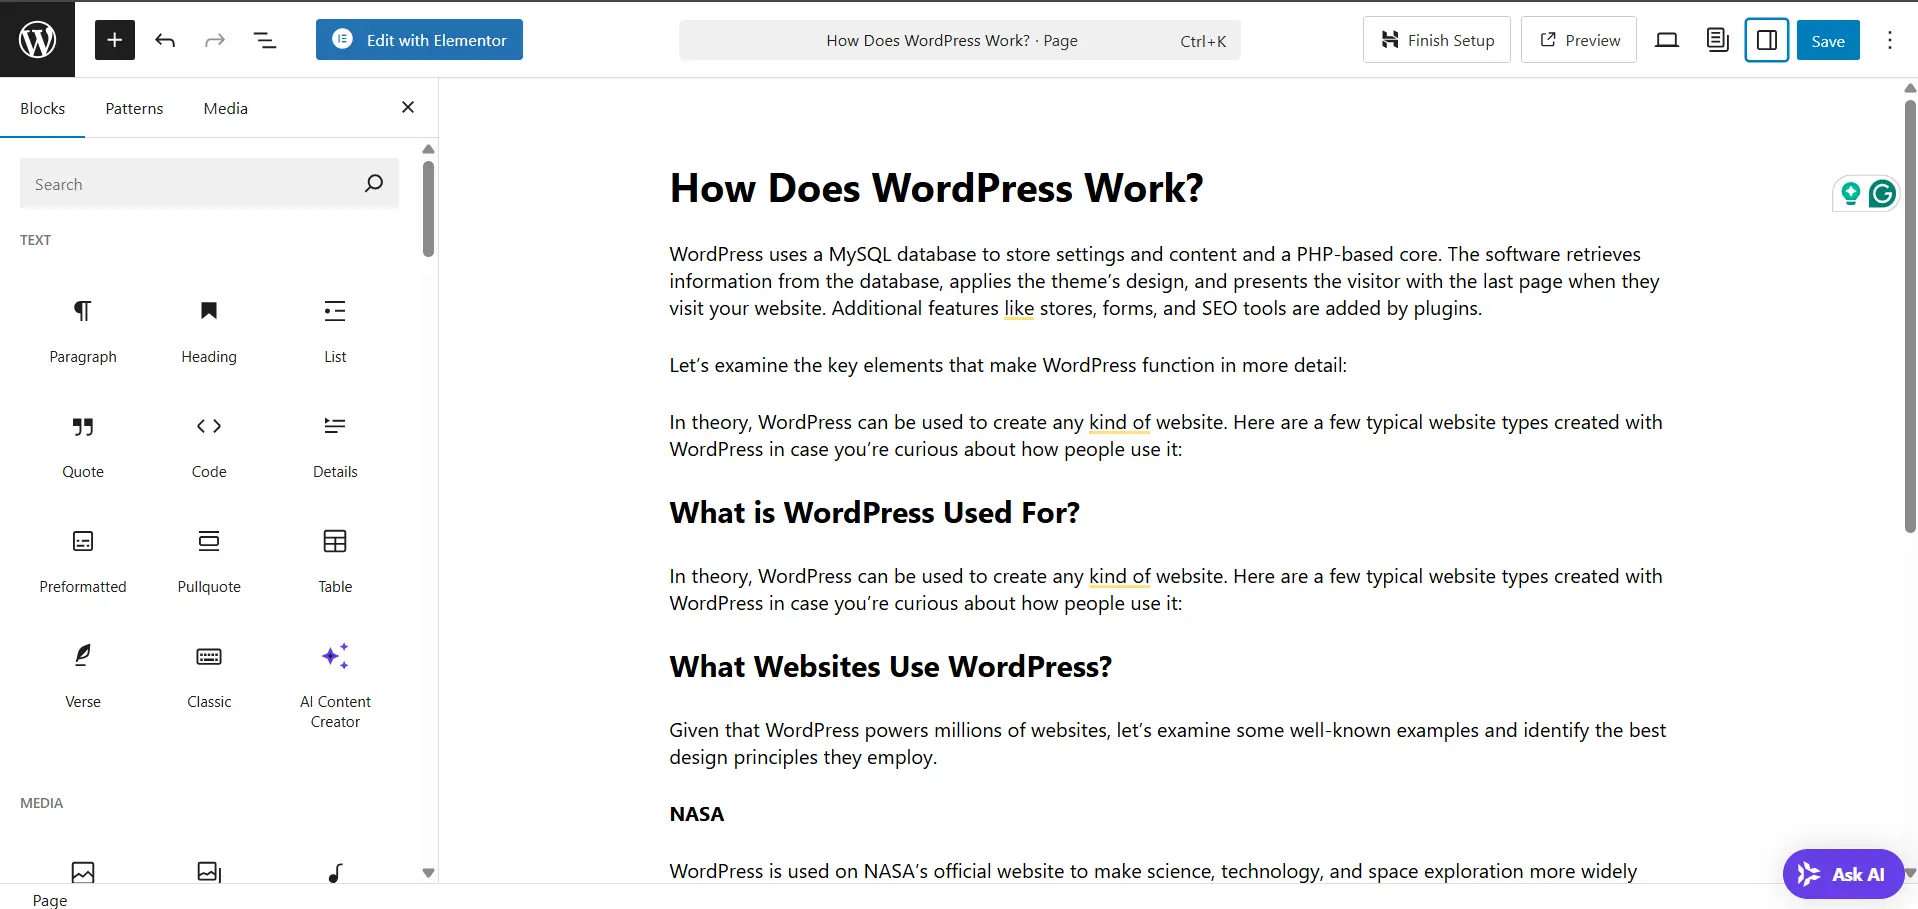Insert the Audio block under Media

pos(335,872)
